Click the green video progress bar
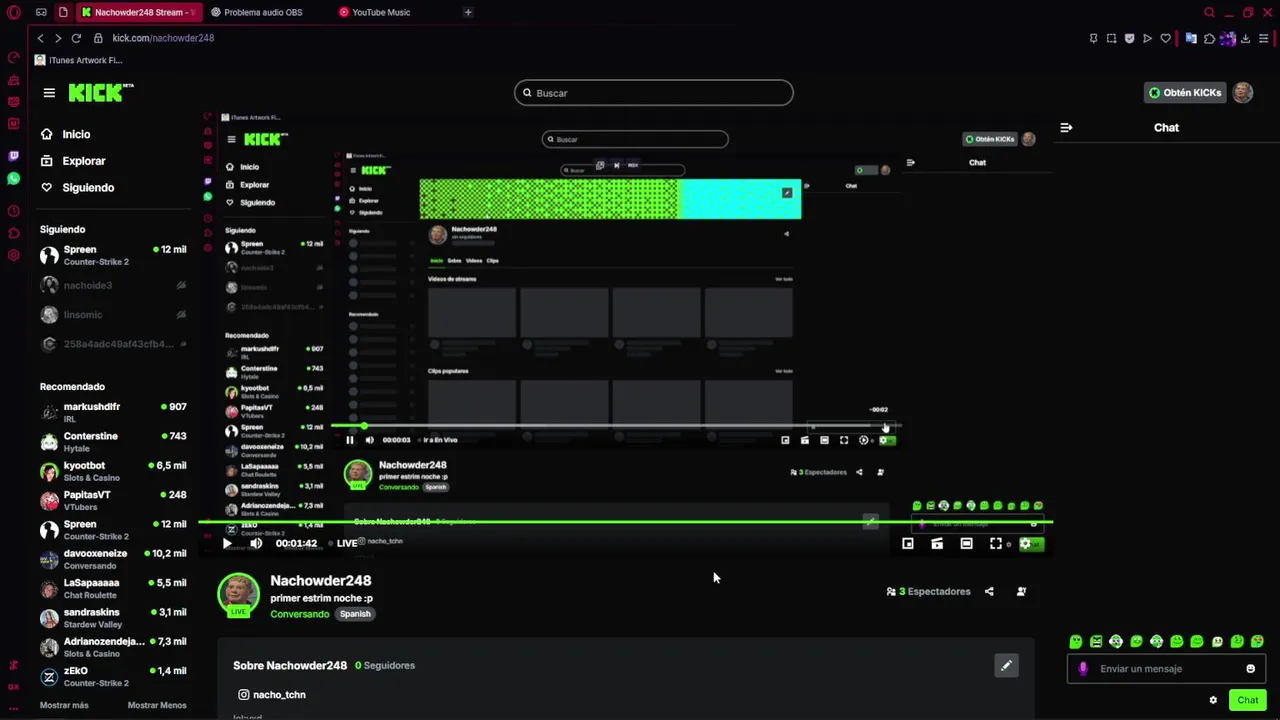This screenshot has height=720, width=1280. (625, 521)
